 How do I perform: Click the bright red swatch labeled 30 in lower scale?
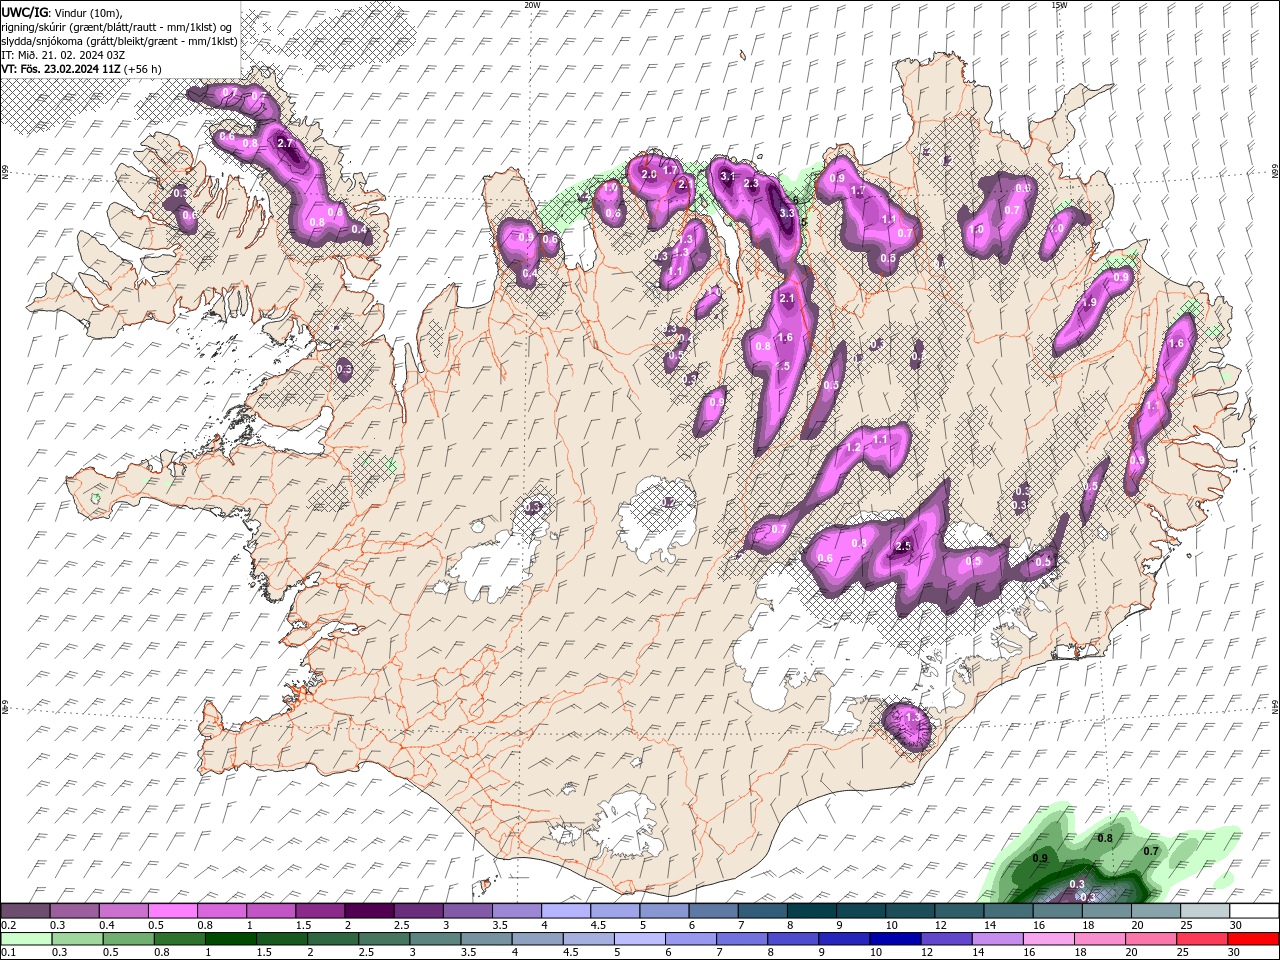click(1252, 939)
